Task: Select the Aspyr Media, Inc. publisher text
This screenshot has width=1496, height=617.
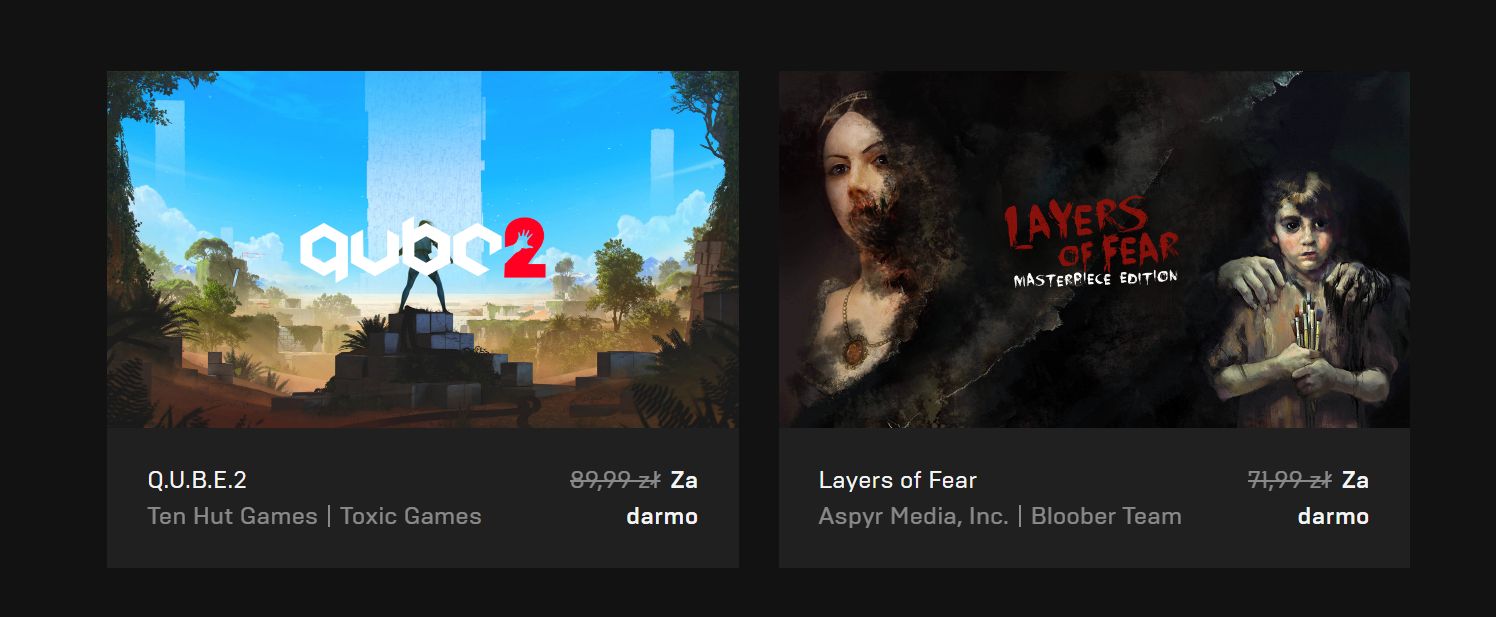Action: click(x=913, y=516)
